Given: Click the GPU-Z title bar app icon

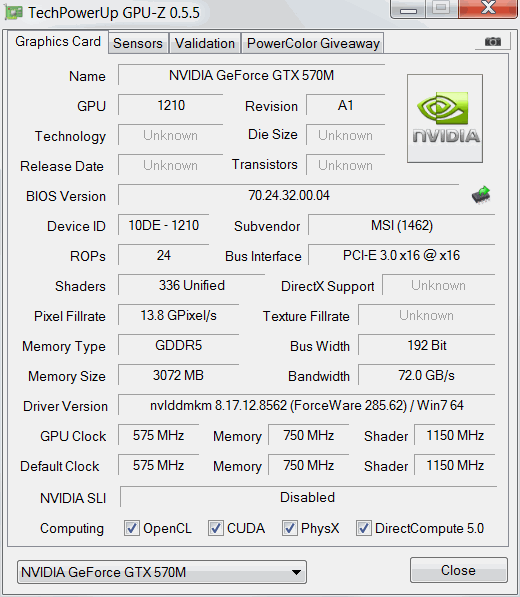Looking at the screenshot, I should 13,13.
